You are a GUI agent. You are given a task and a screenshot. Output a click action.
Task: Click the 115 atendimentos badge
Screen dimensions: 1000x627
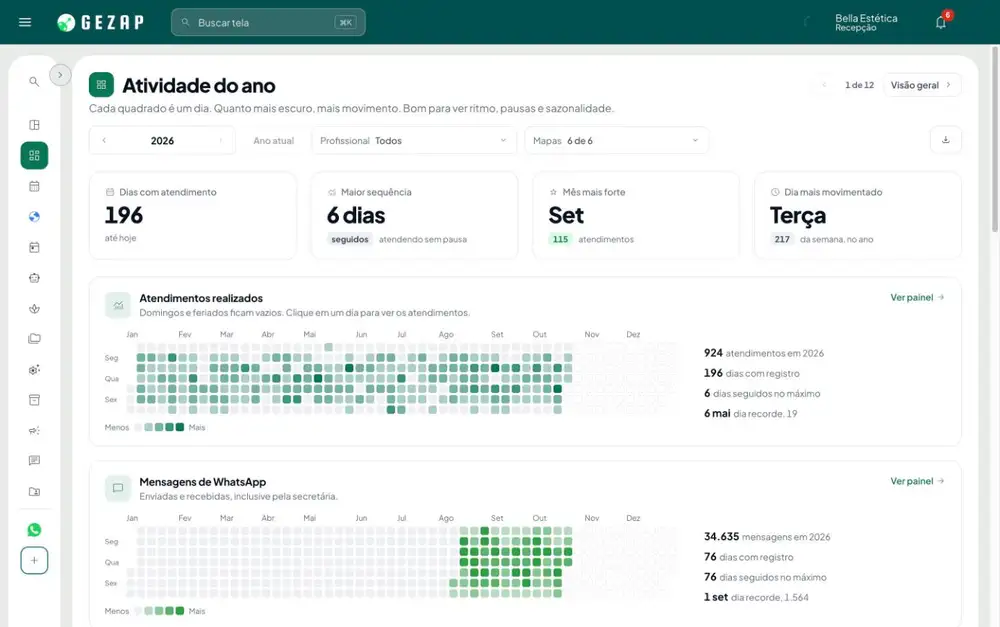[560, 239]
